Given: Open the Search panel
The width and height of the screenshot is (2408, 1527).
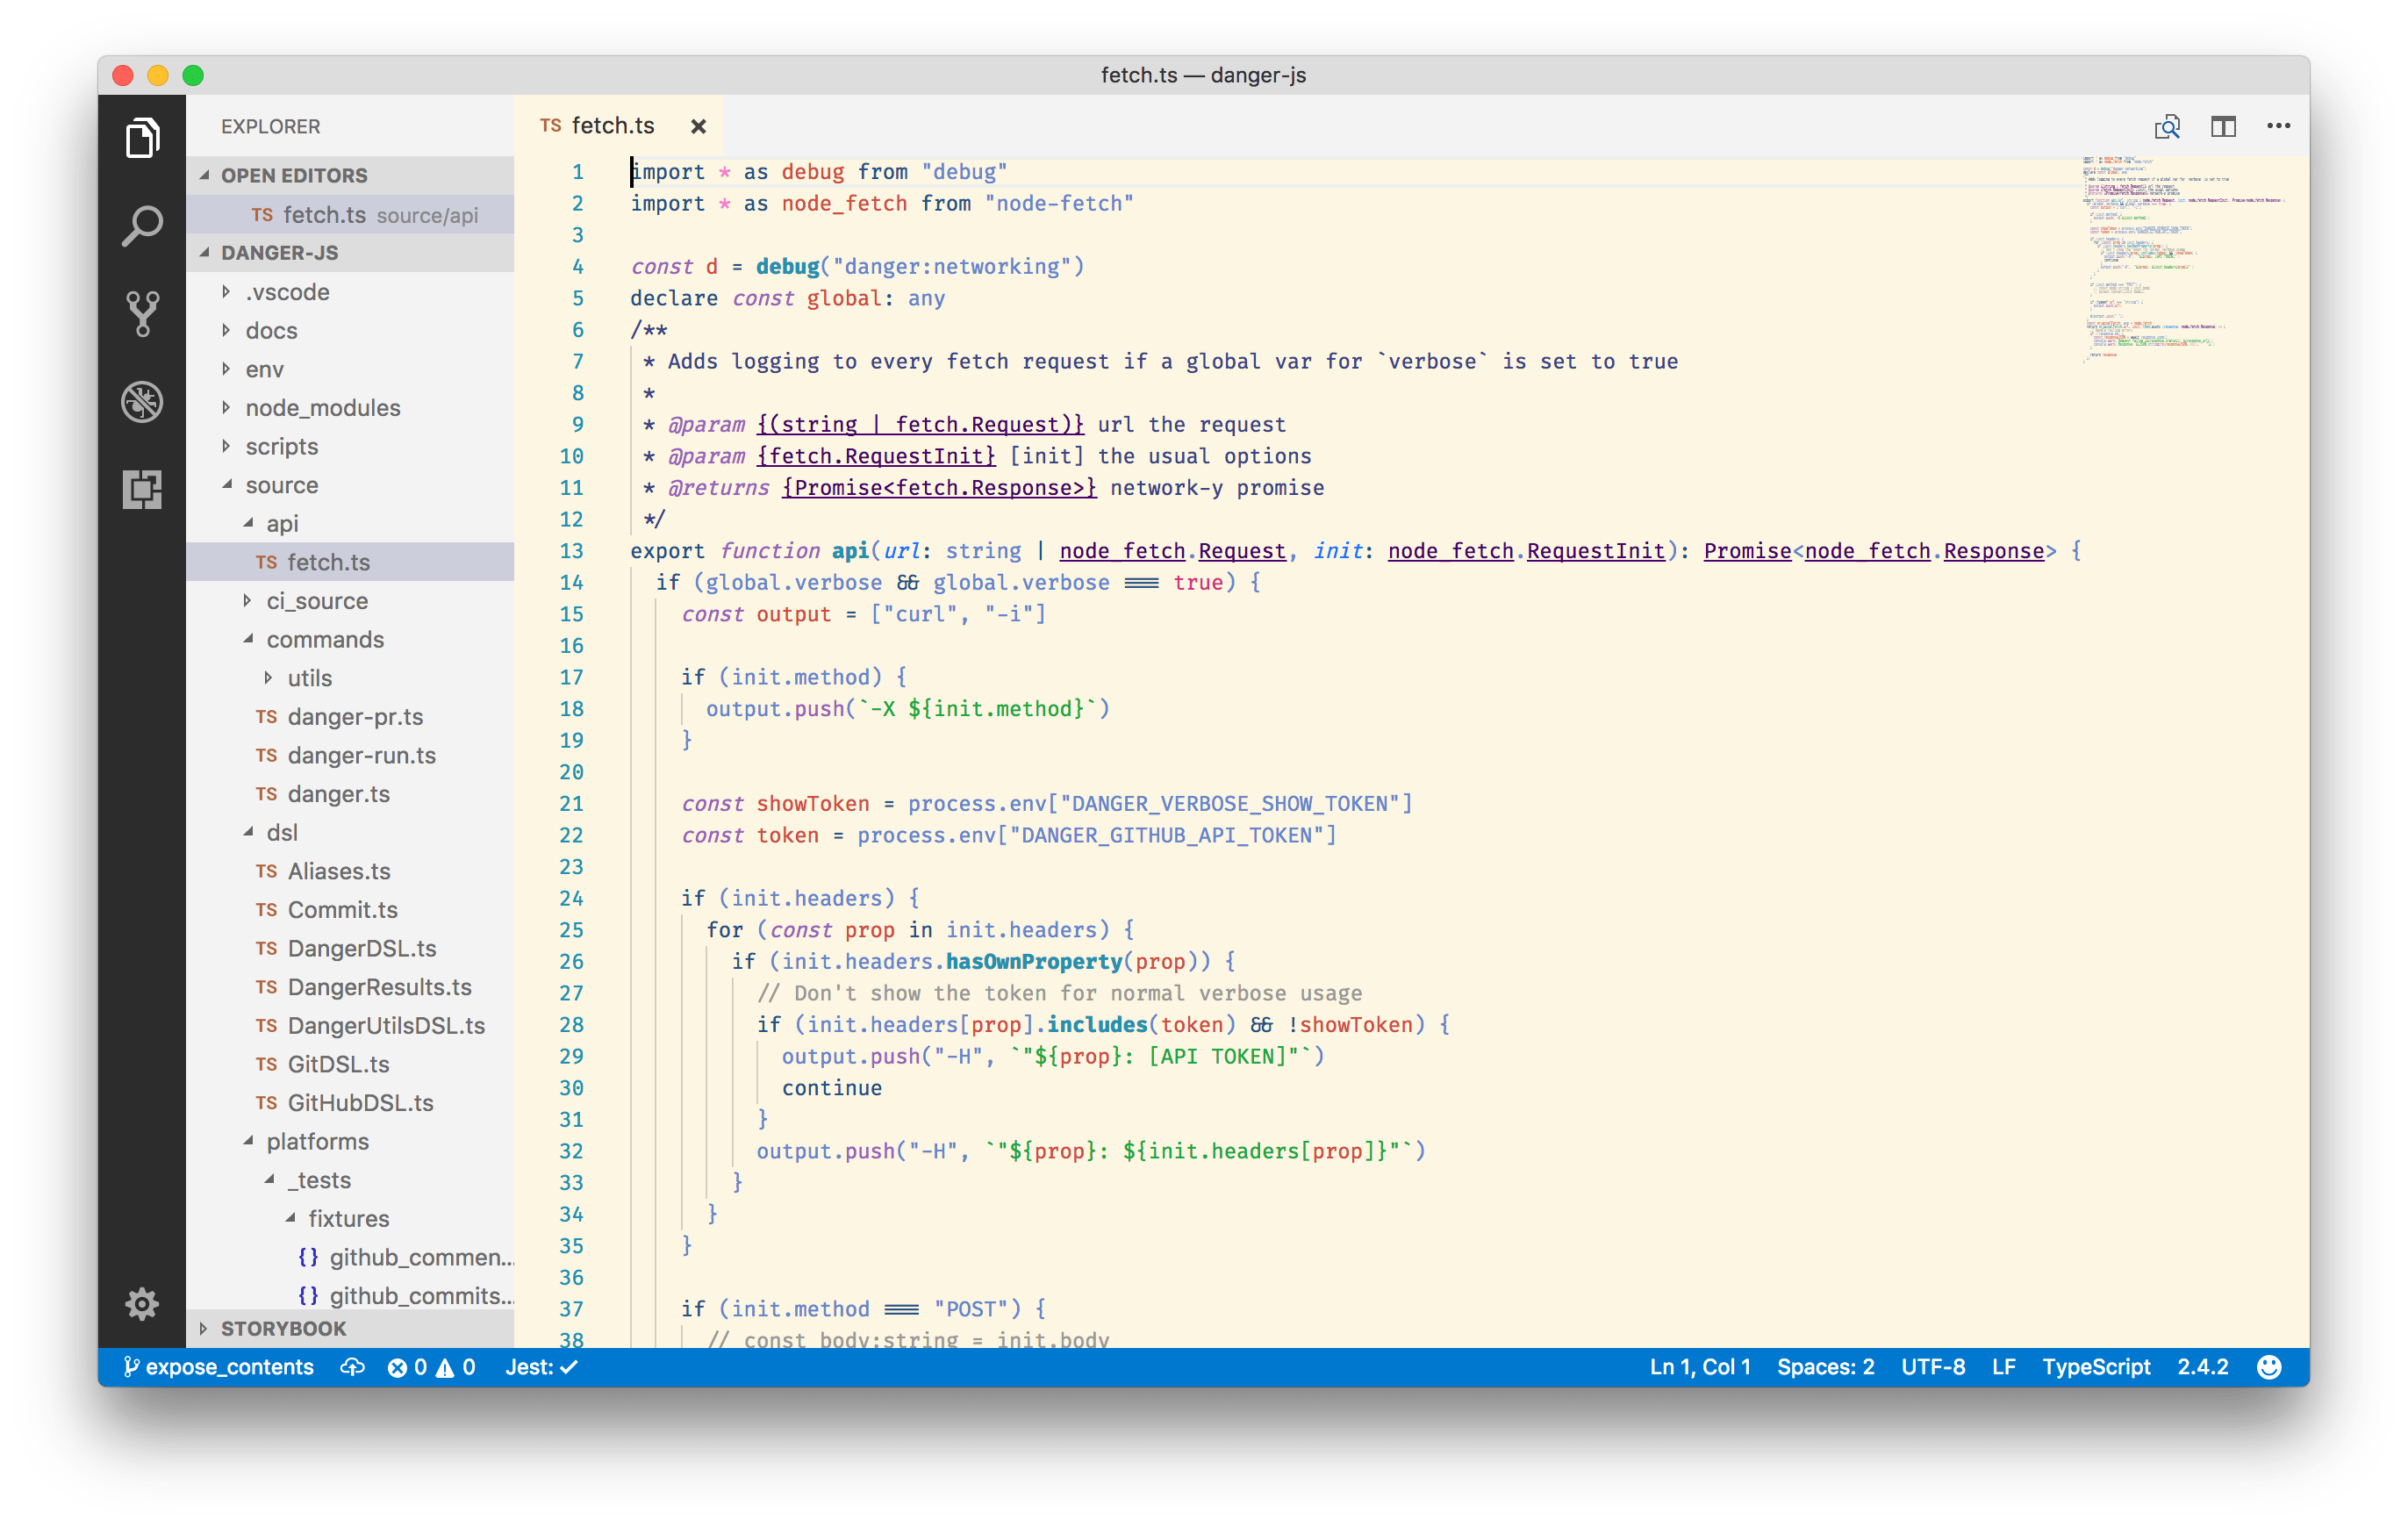Looking at the screenshot, I should click(x=141, y=226).
